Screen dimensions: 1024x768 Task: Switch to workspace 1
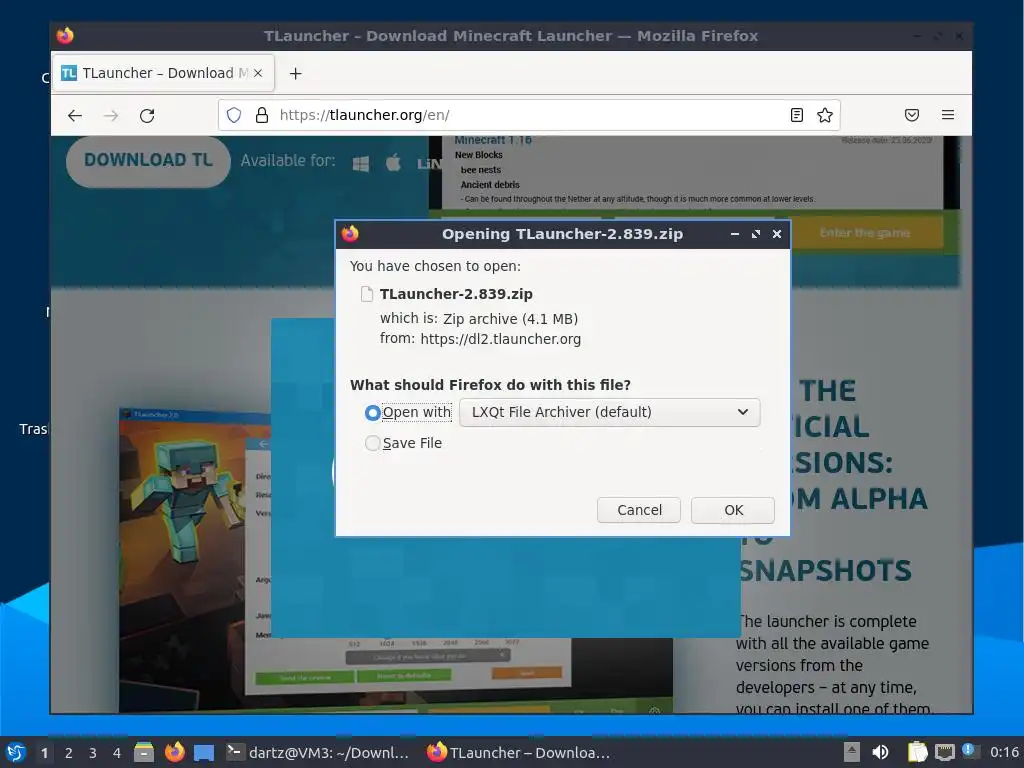44,753
